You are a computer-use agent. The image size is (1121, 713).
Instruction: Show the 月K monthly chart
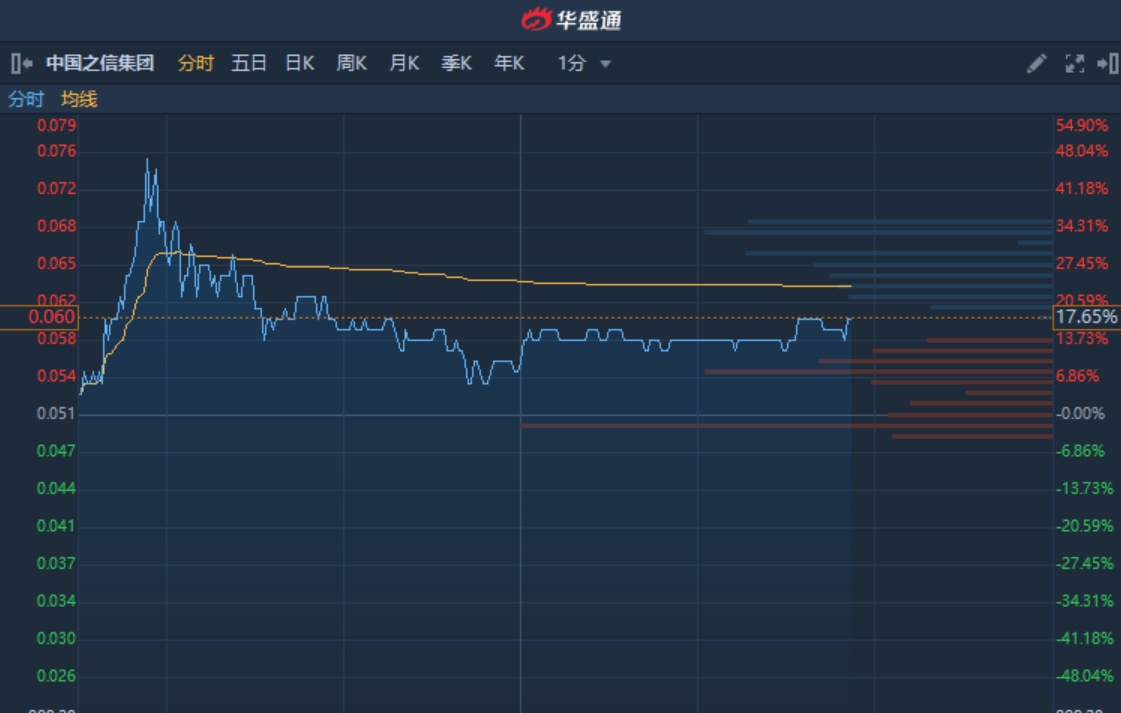point(404,64)
